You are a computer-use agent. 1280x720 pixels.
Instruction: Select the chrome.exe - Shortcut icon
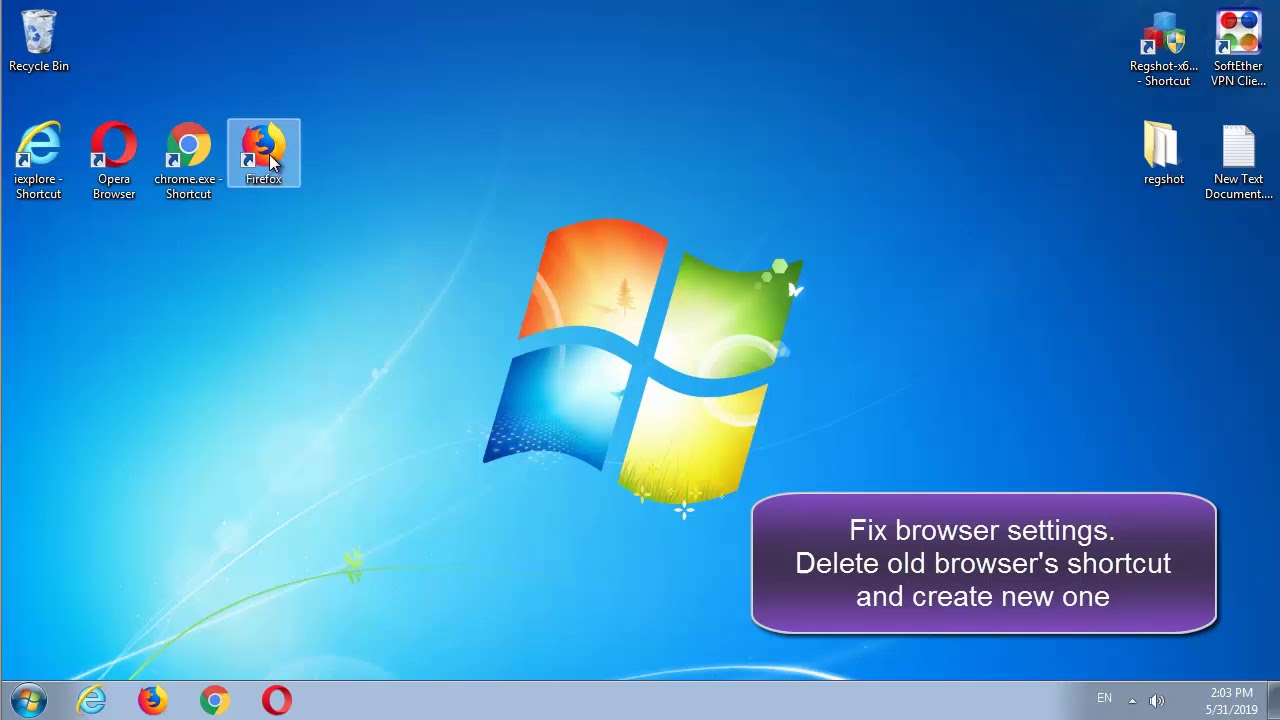click(x=189, y=161)
